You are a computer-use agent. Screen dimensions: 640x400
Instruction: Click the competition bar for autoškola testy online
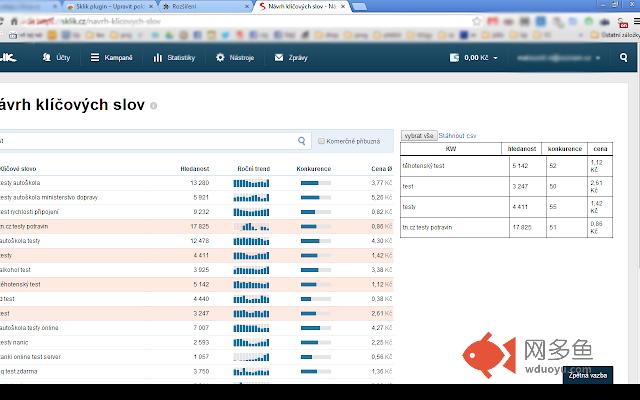316,328
